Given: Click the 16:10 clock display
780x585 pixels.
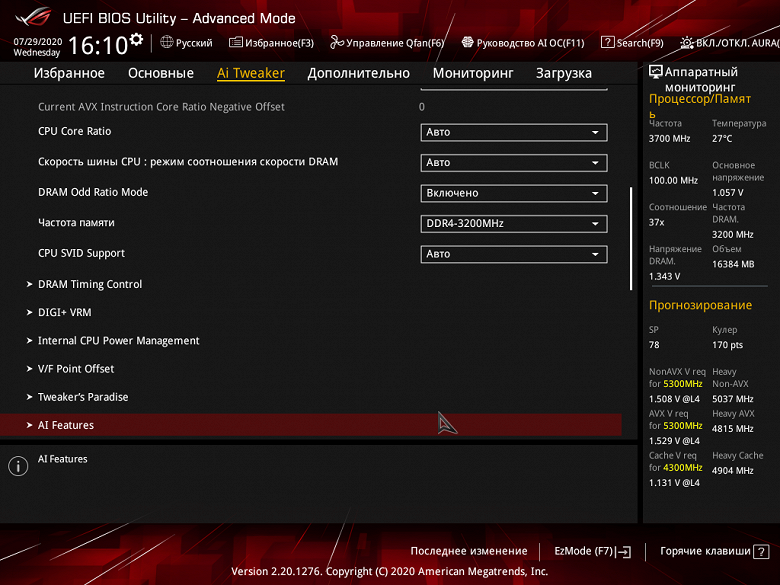Looking at the screenshot, I should coord(98,46).
